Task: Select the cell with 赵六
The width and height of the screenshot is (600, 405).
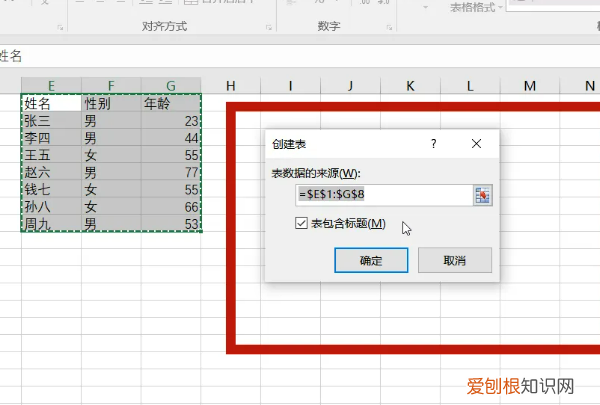Action: (x=51, y=172)
